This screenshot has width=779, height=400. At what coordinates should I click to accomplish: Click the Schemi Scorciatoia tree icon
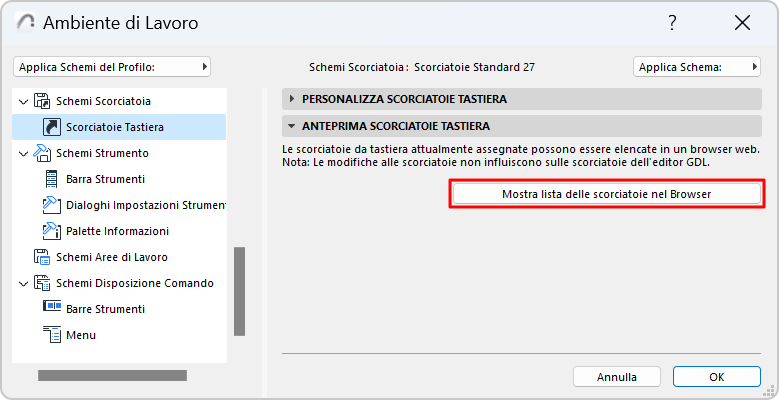(42, 101)
